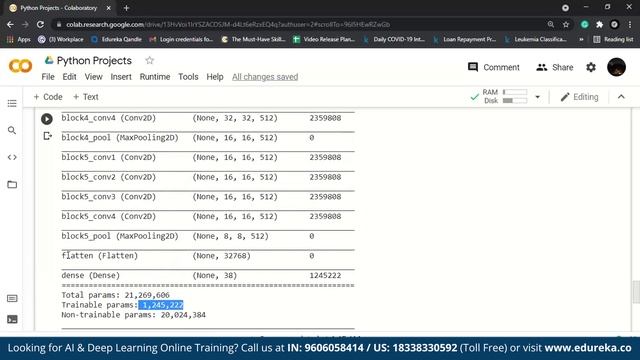Click the notebook vertical scrollbar
The width and height of the screenshot is (640, 360).
(635, 292)
